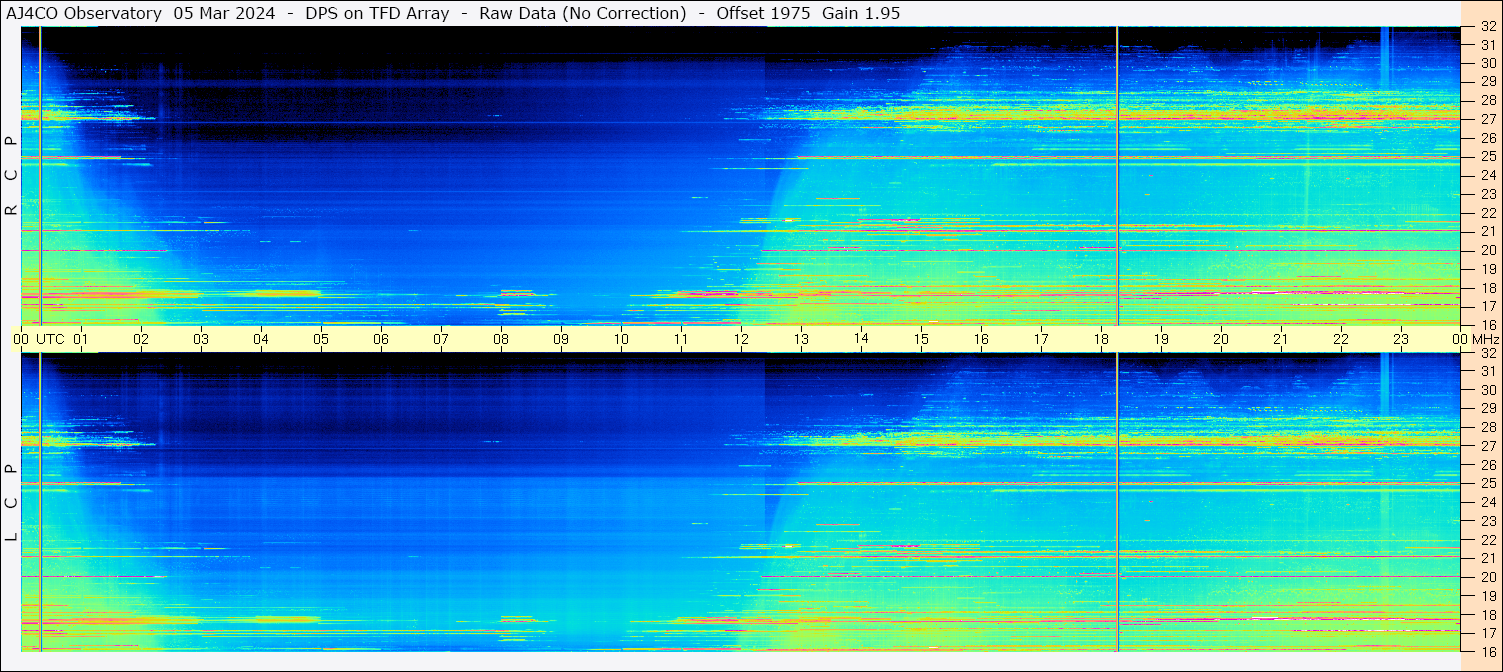The width and height of the screenshot is (1503, 672).
Task: Select hour "12" on the time axis
Action: tap(741, 339)
